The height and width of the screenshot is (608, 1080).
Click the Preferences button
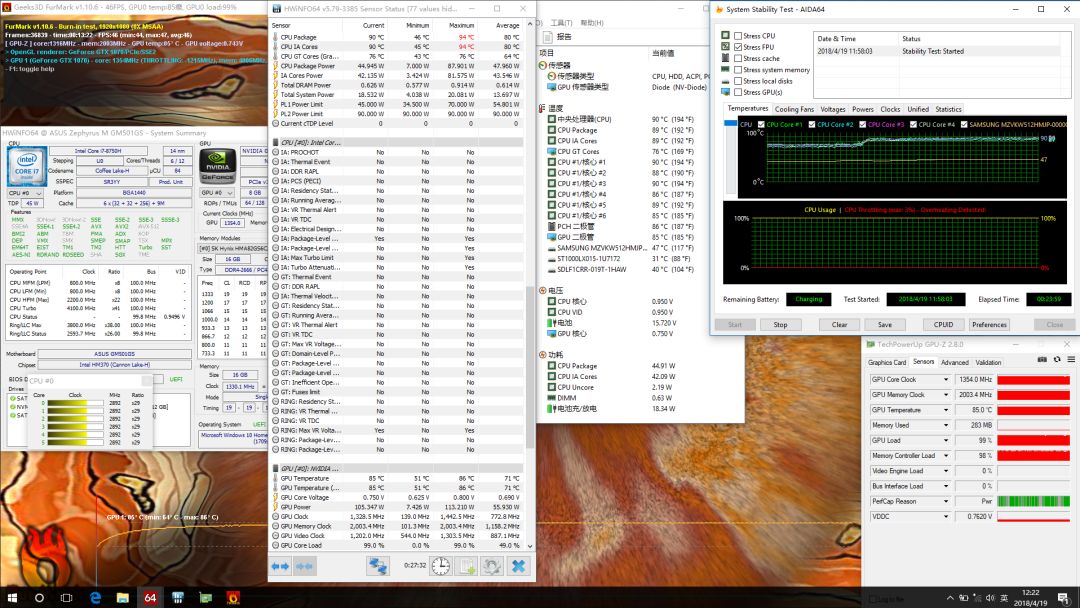click(989, 324)
